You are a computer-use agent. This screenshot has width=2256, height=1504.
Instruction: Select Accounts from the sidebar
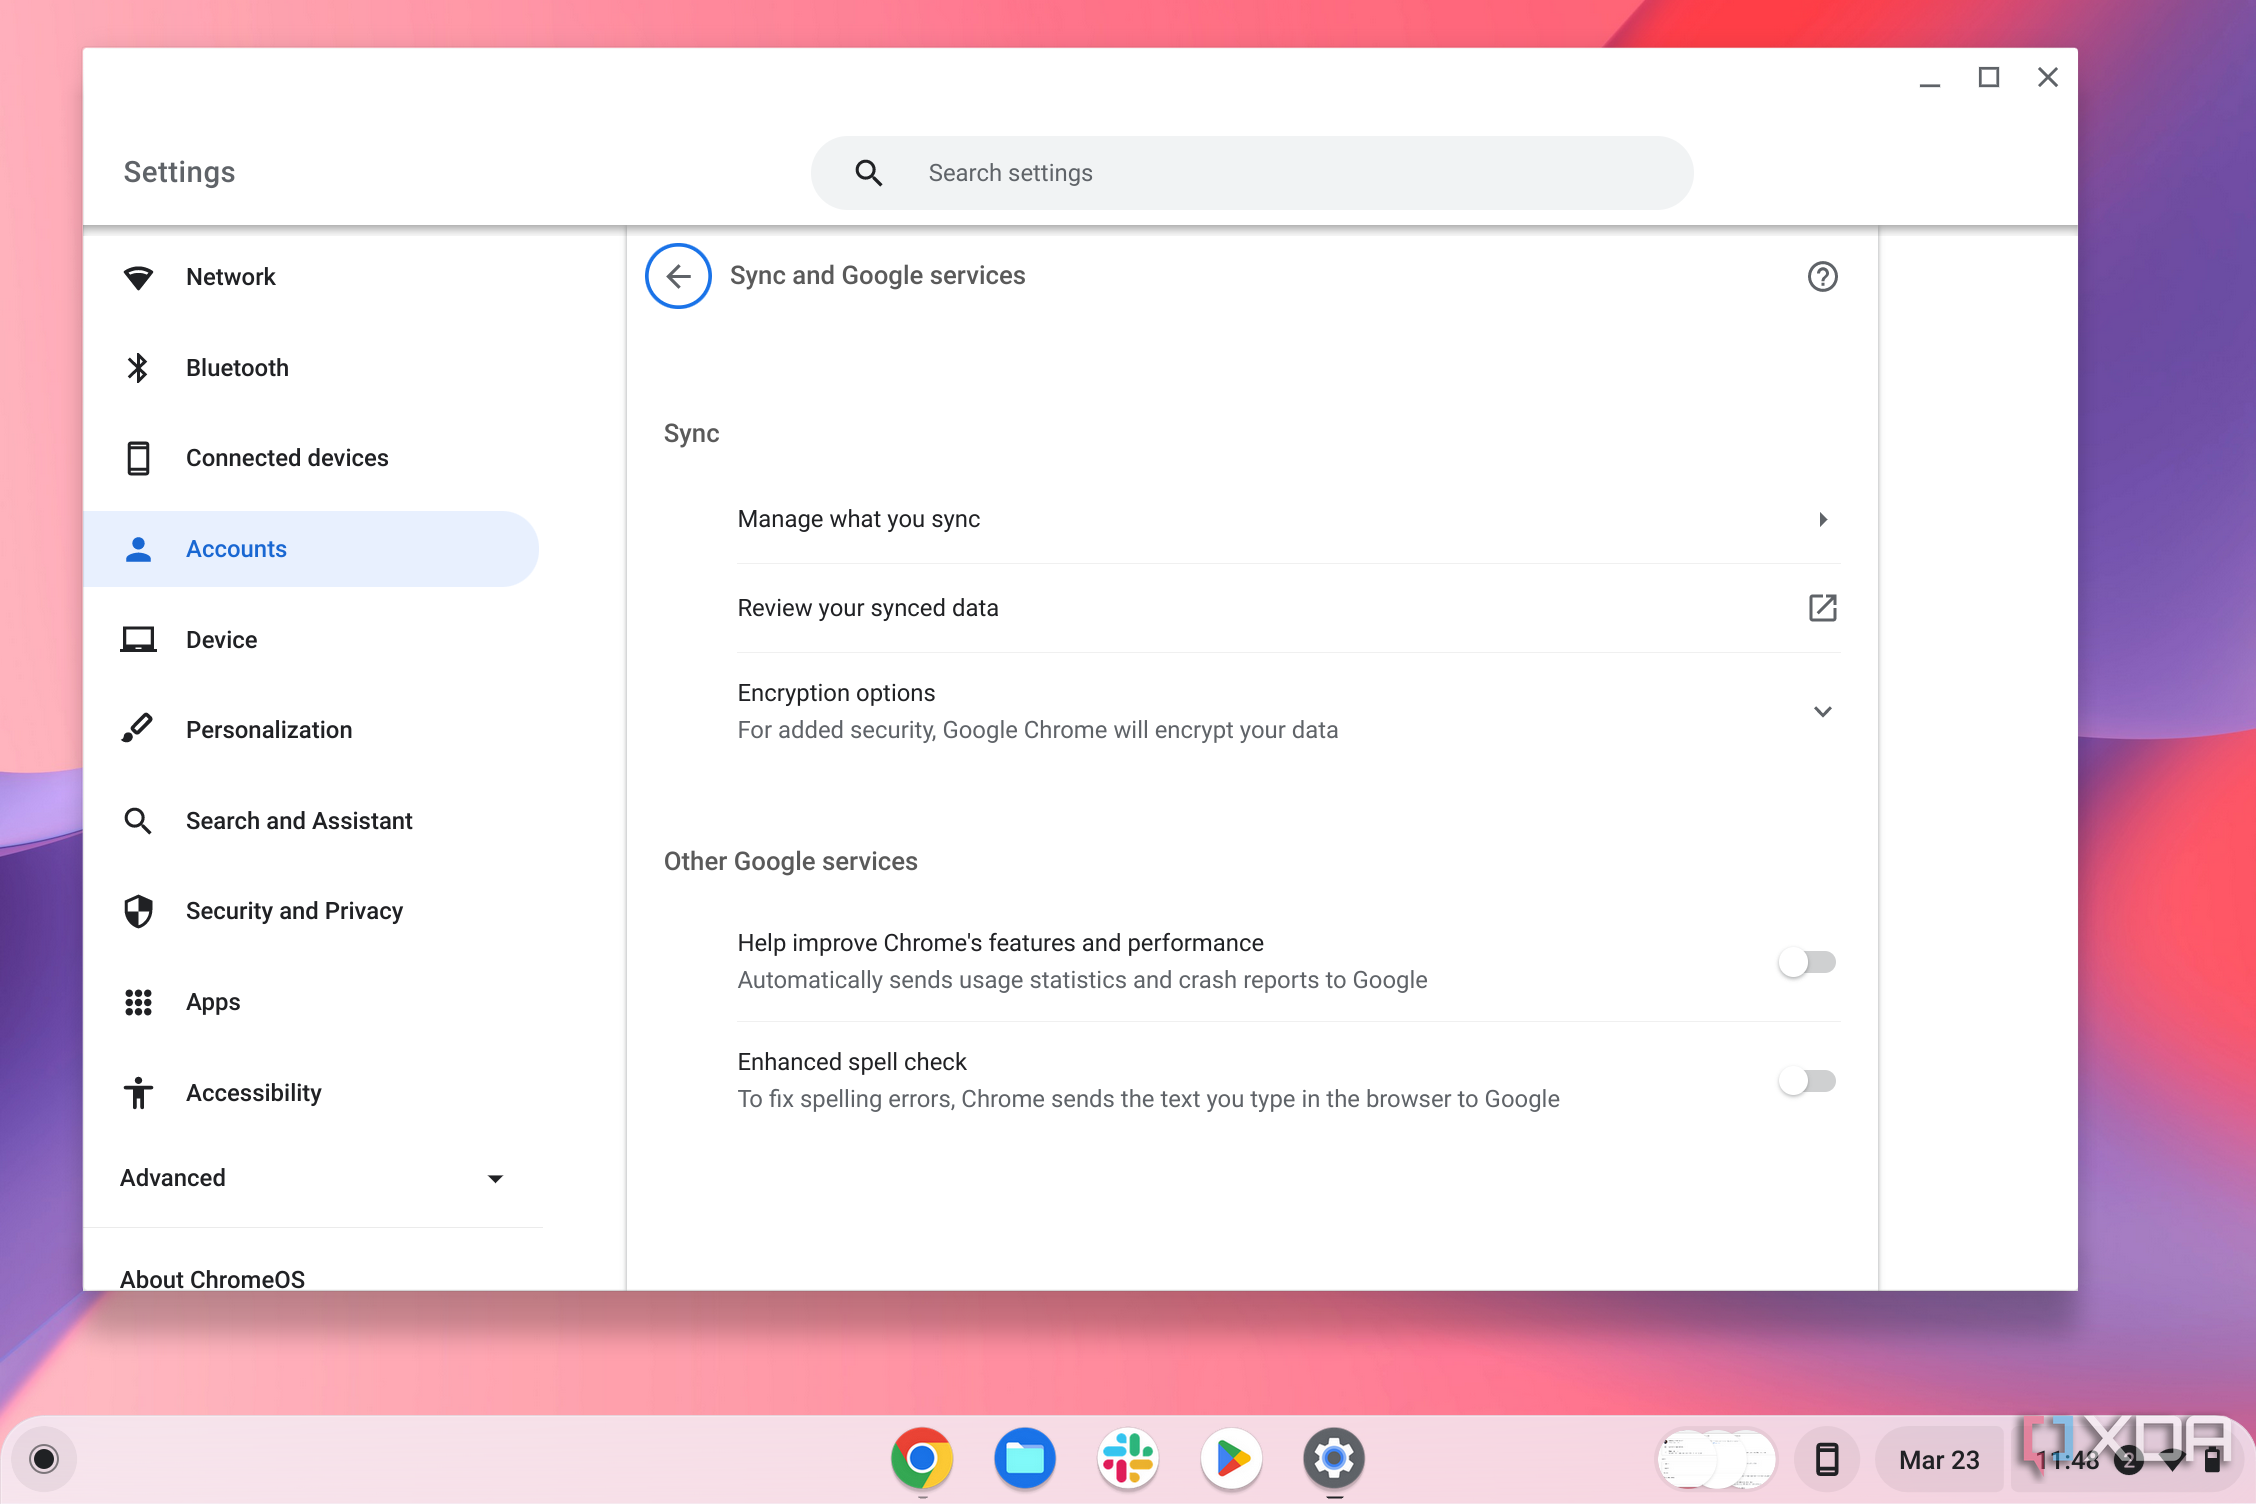click(235, 547)
